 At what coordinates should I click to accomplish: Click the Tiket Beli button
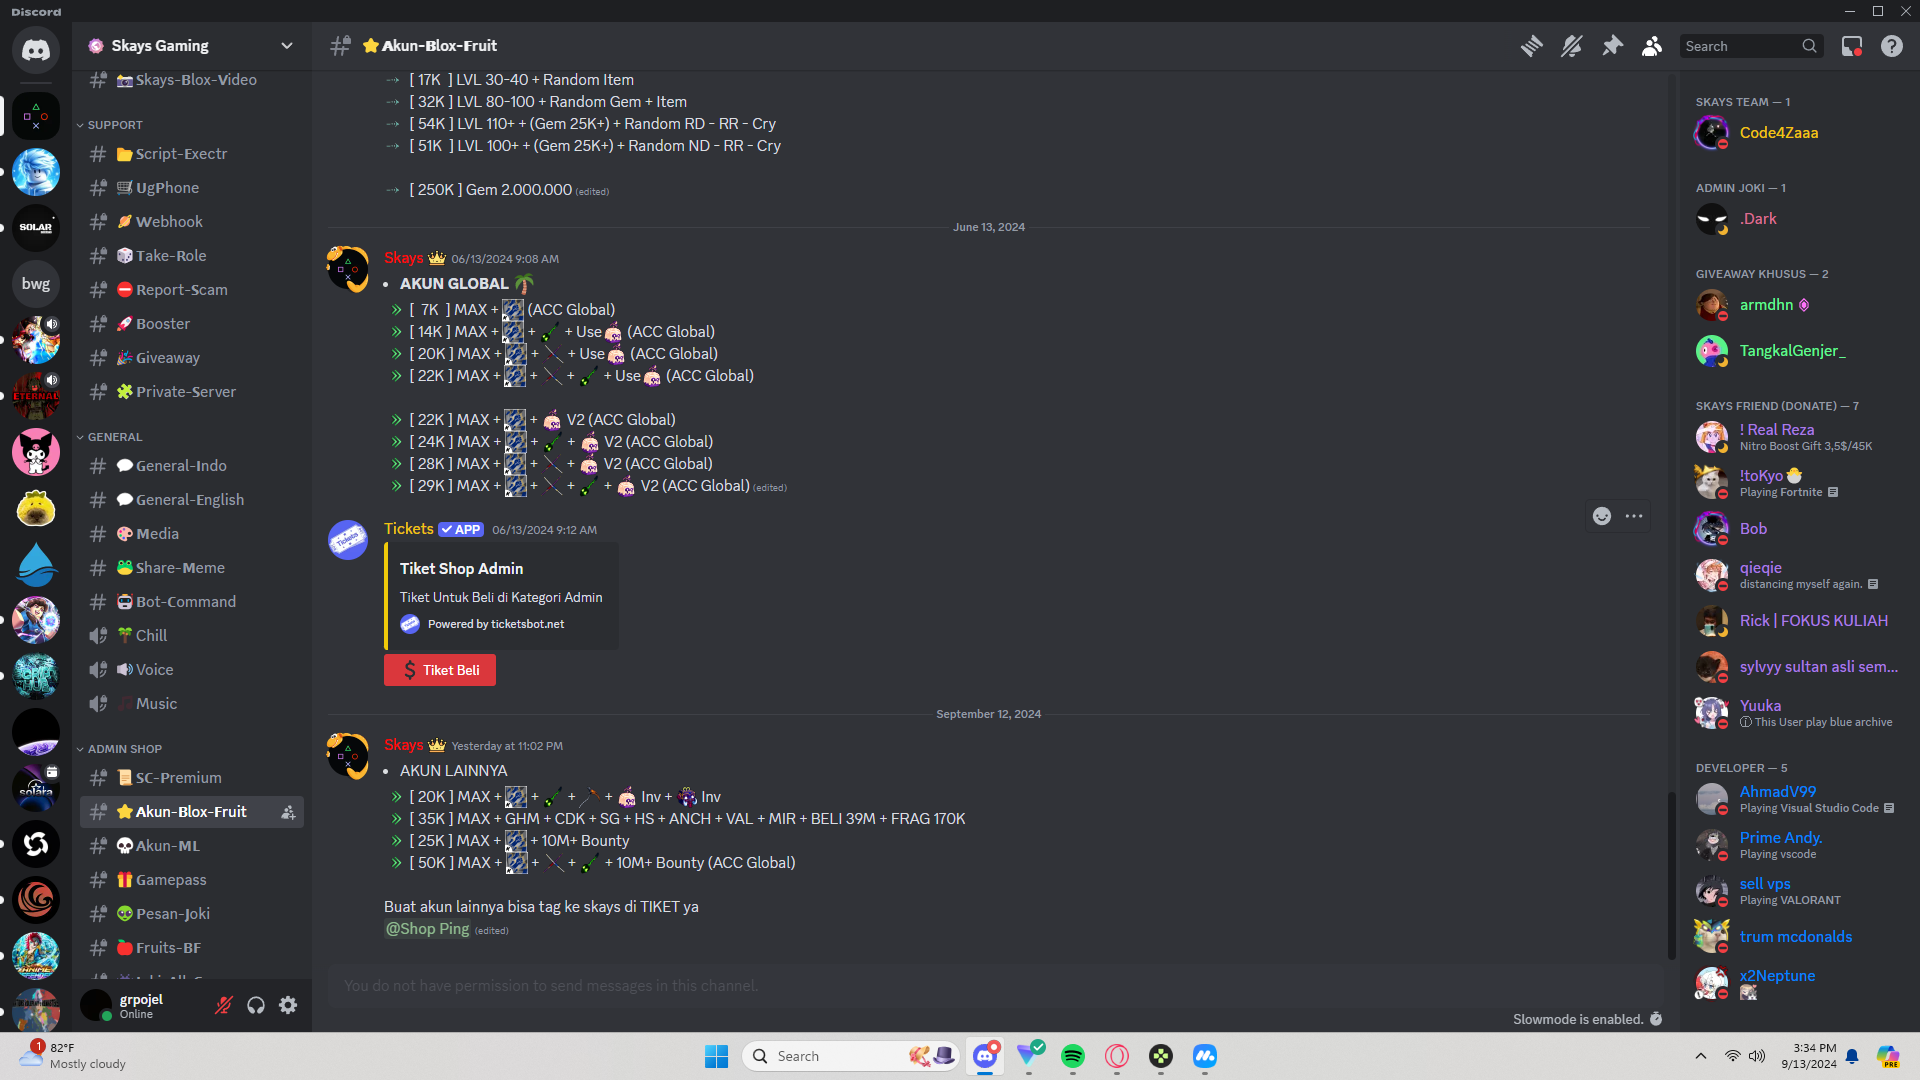tap(440, 670)
